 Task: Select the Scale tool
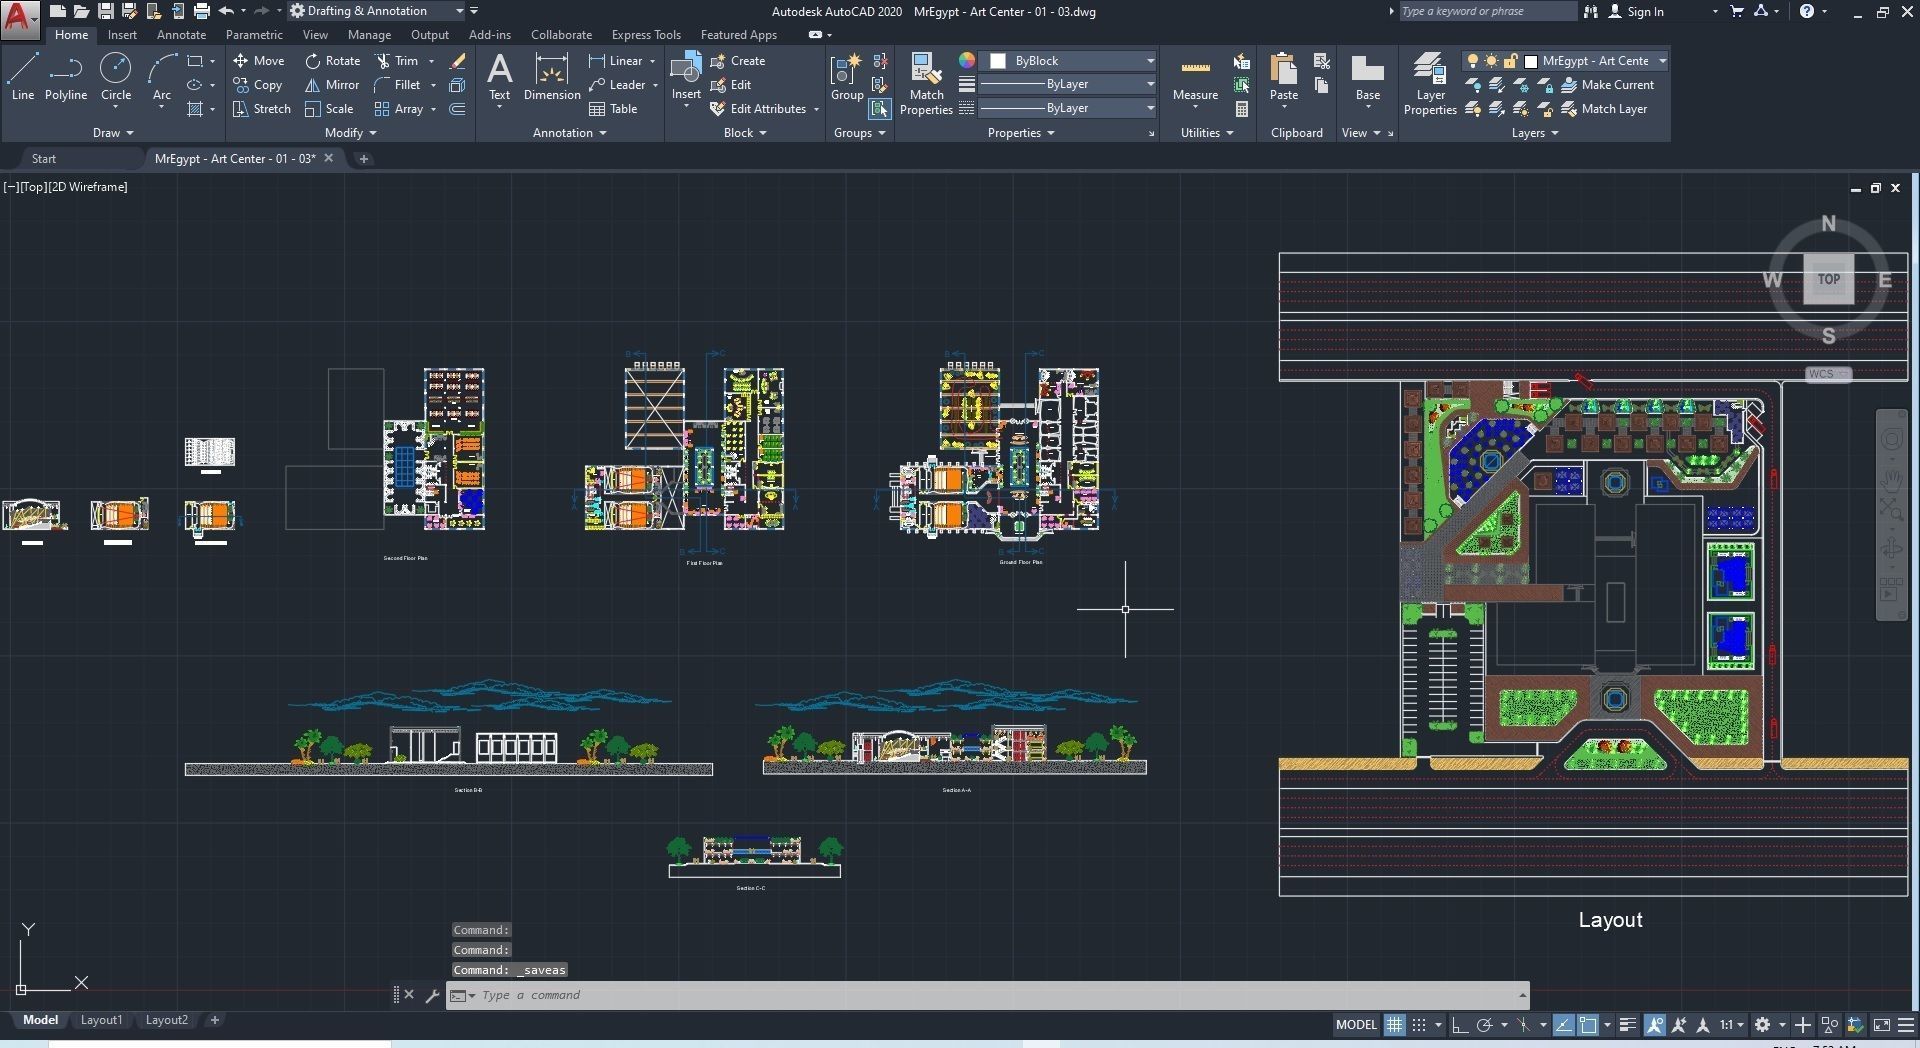[x=329, y=109]
